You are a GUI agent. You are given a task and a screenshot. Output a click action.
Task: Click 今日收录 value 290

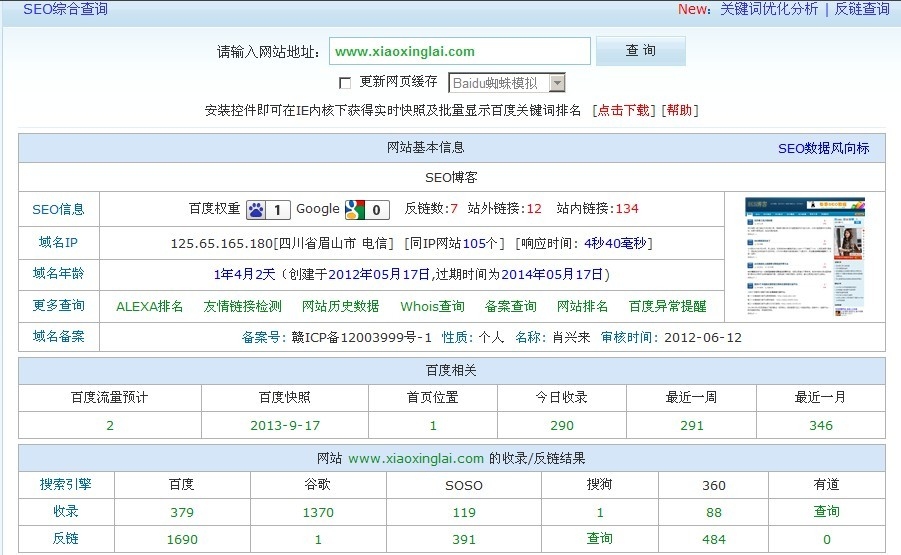click(562, 425)
